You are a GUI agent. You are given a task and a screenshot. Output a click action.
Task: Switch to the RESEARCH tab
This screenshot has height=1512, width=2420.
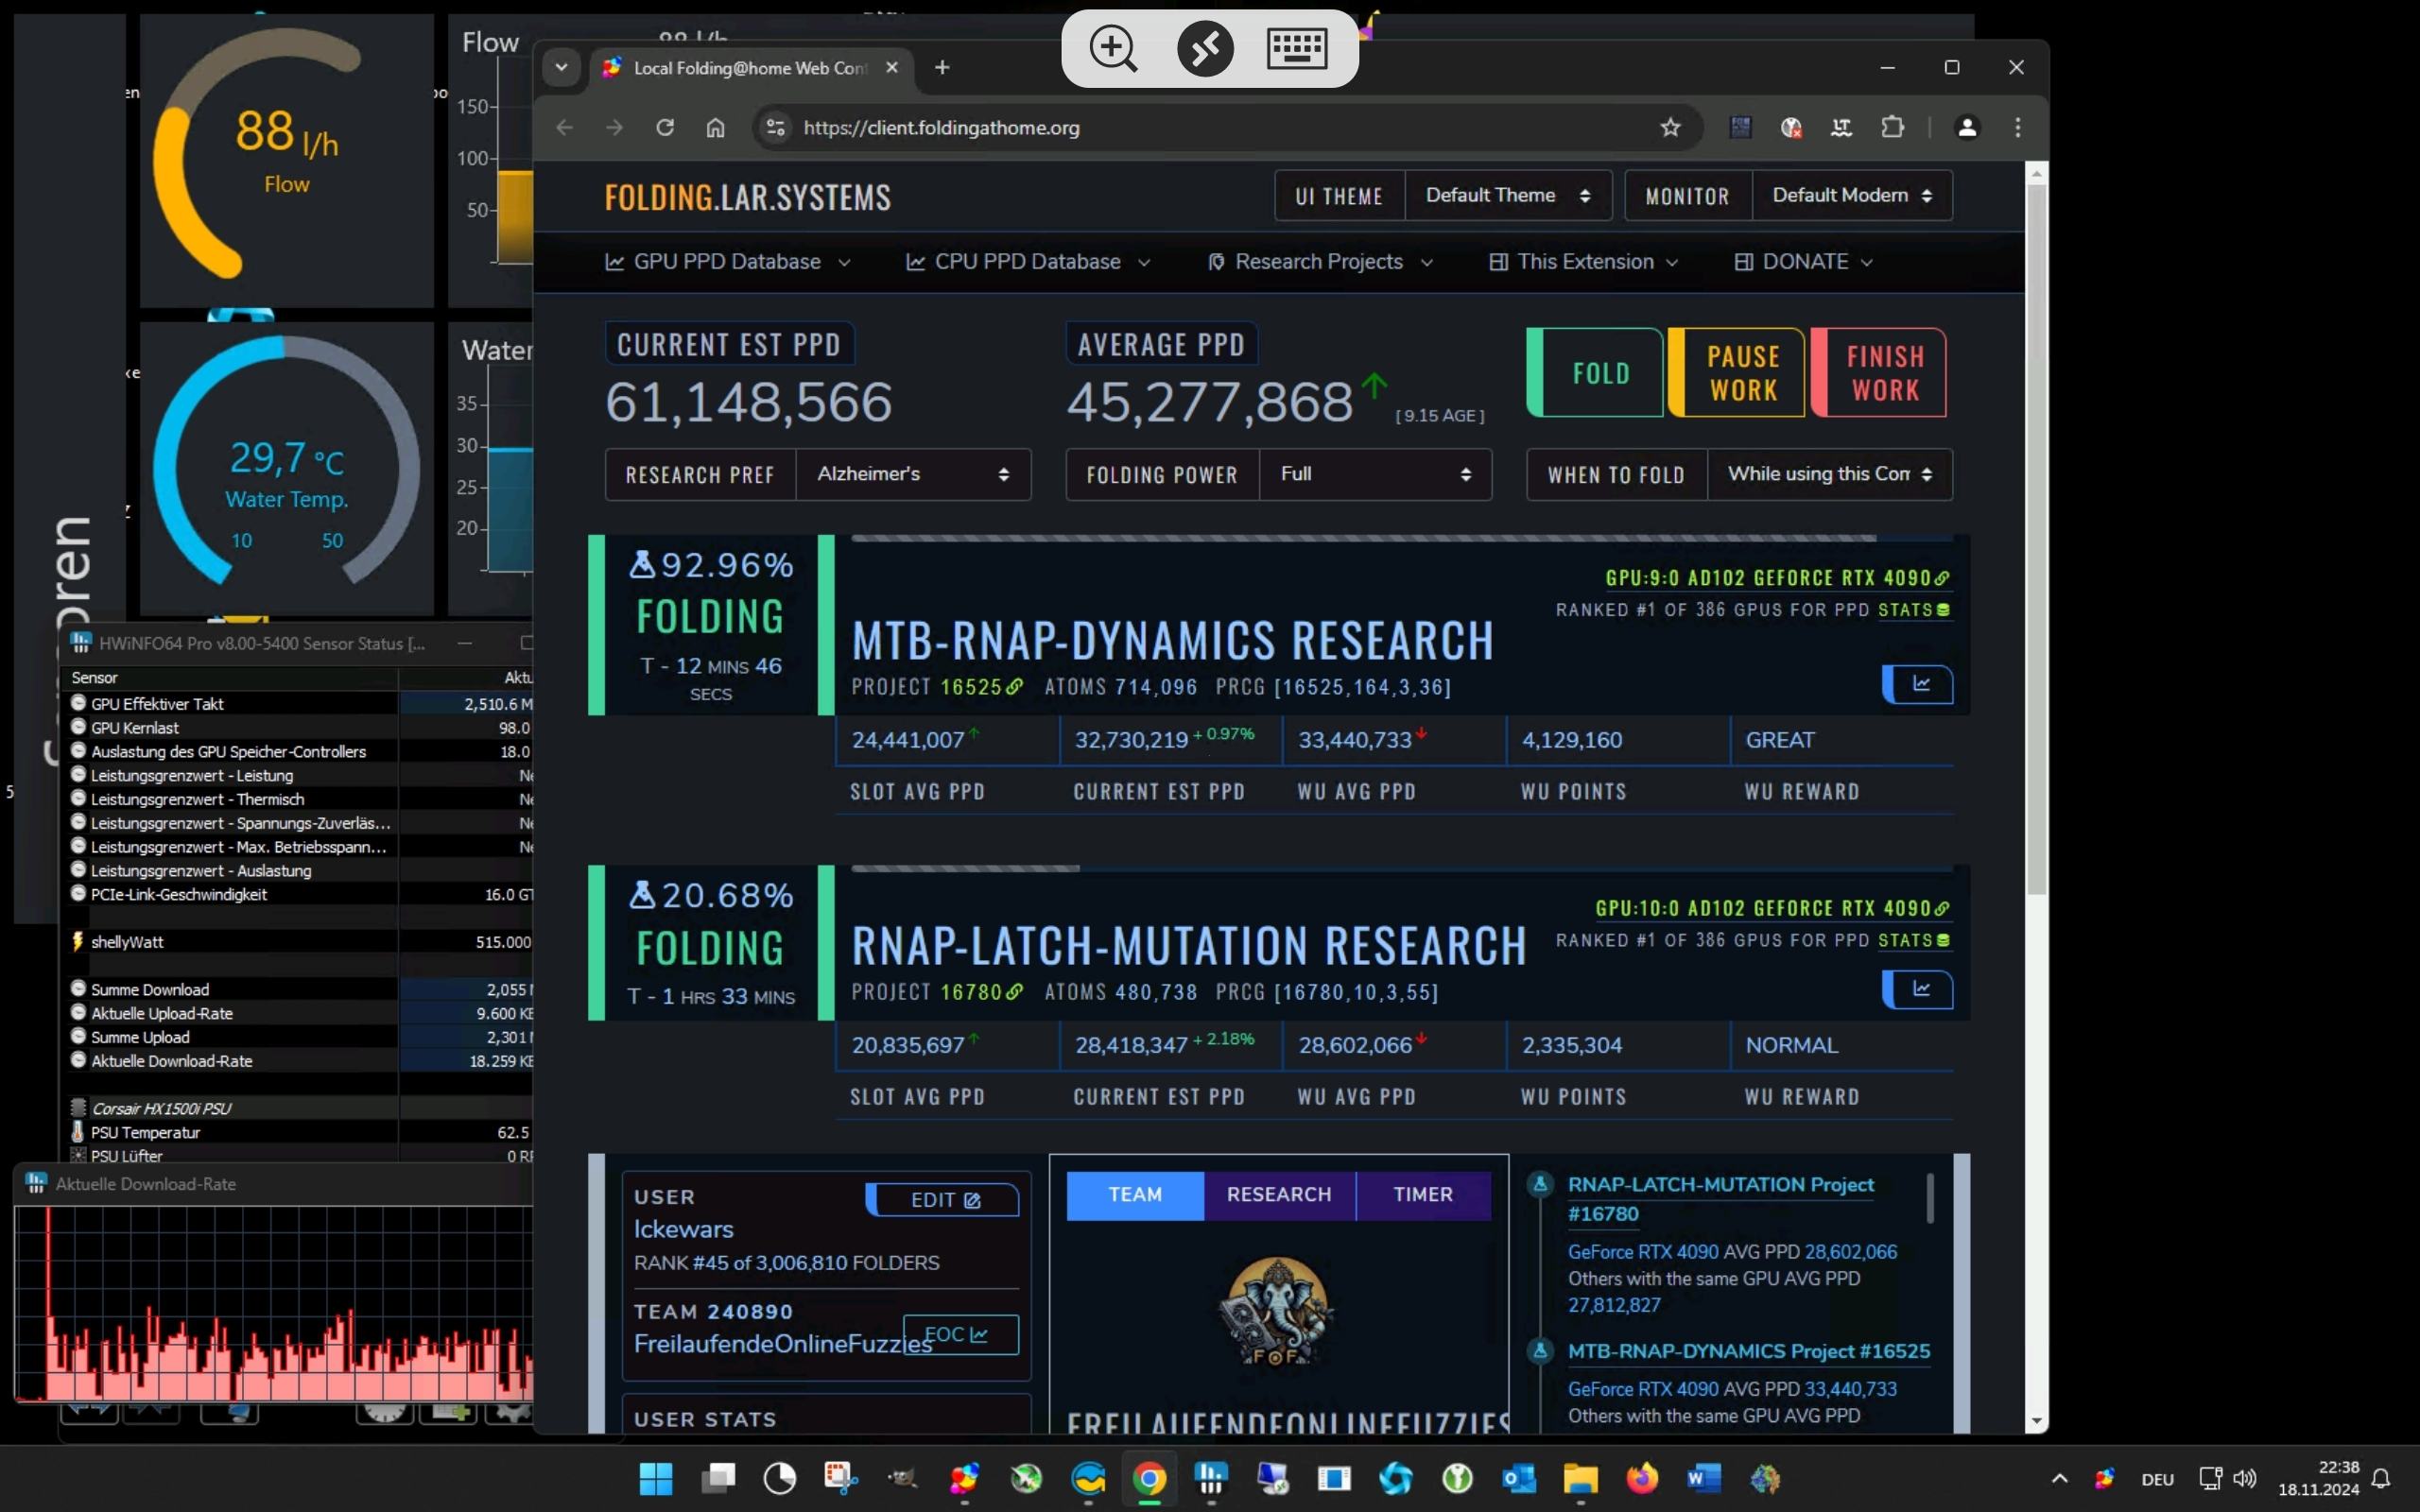pos(1278,1195)
